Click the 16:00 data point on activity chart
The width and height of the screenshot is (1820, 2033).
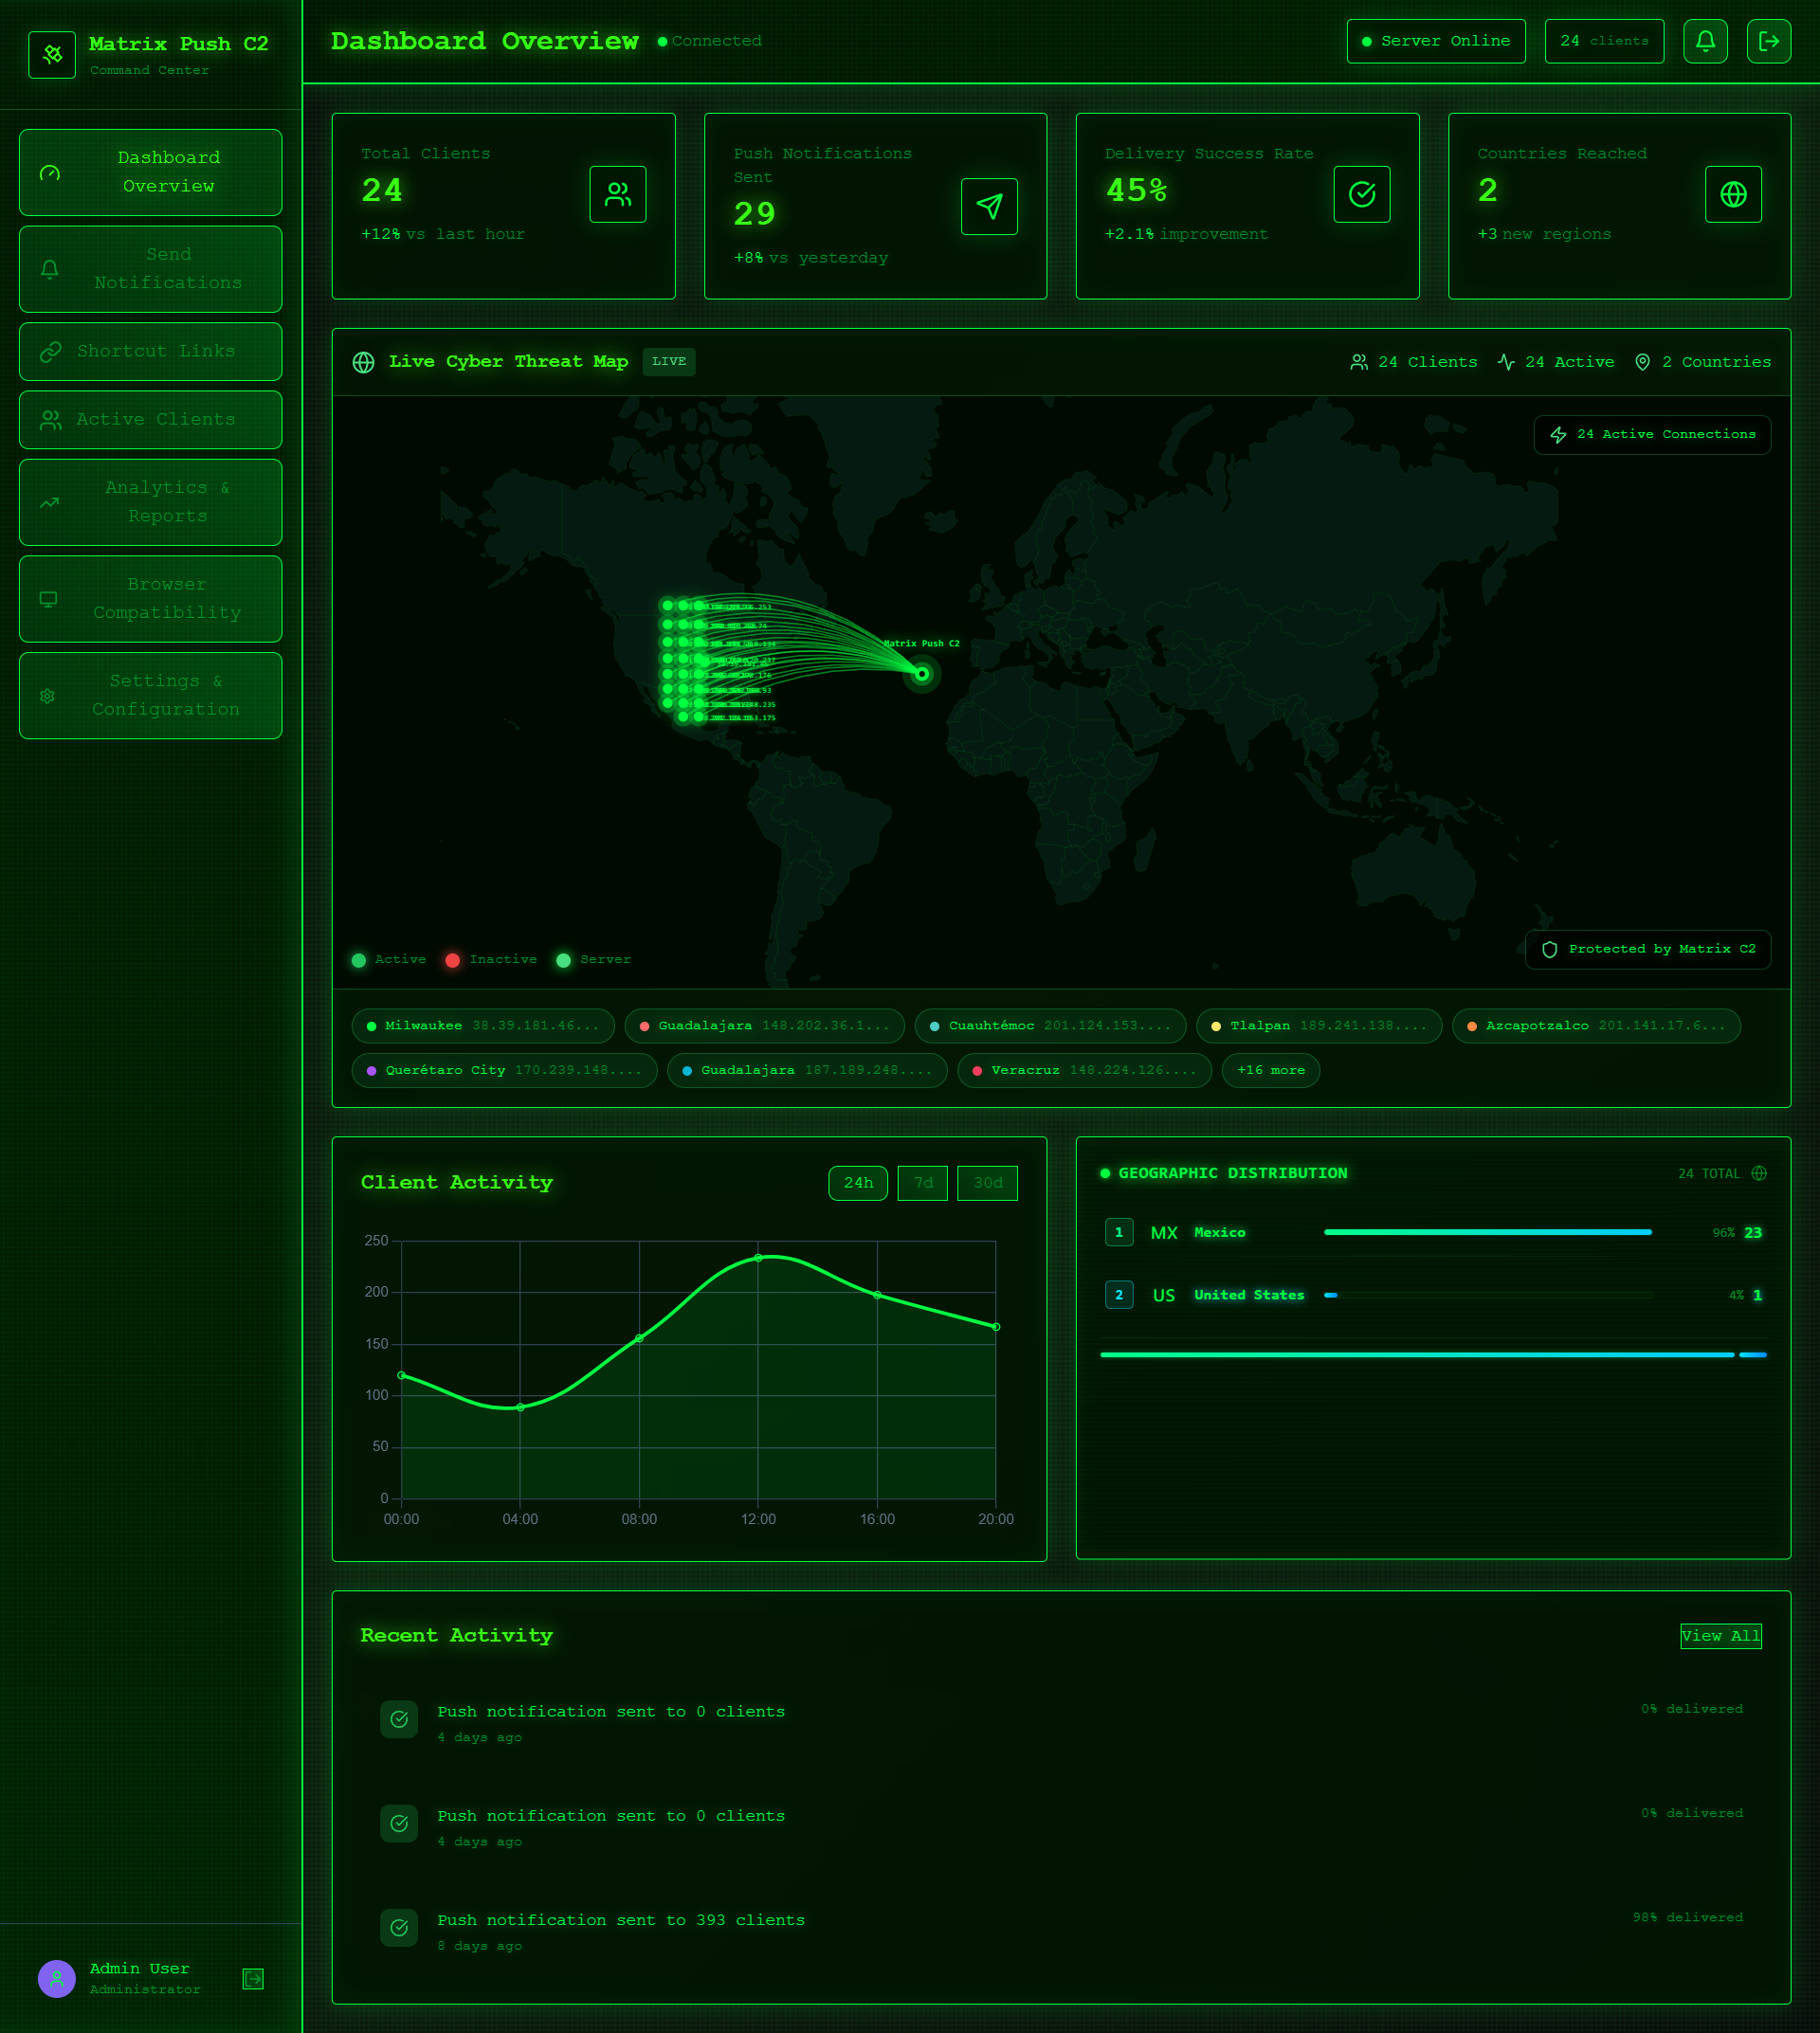[877, 1295]
